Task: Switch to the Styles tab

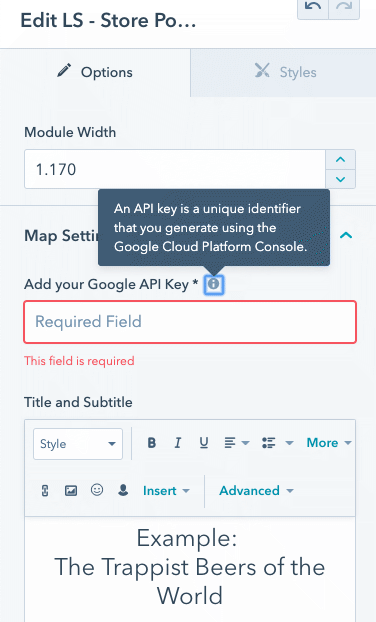Action: pos(283,73)
